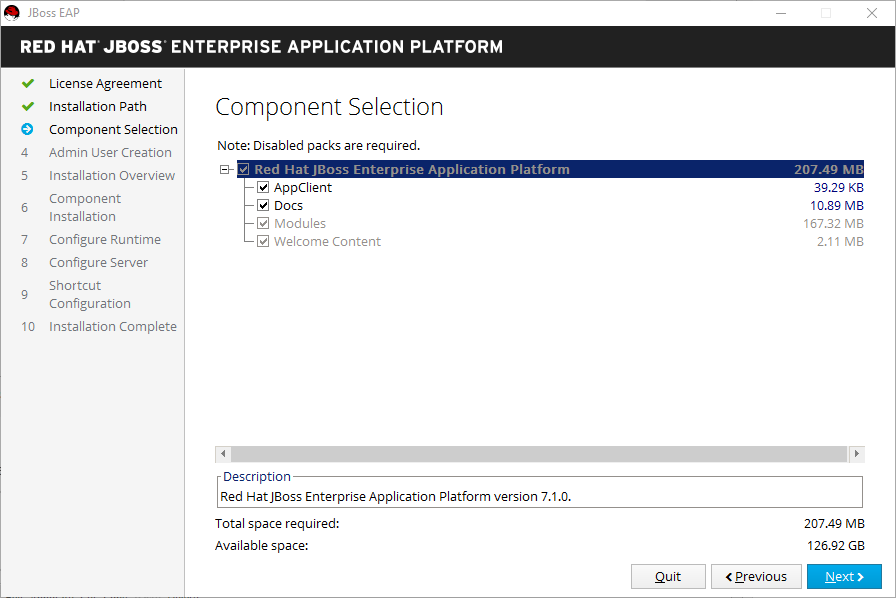896x598 pixels.
Task: Uncheck the AppClient checkbox
Action: point(263,187)
